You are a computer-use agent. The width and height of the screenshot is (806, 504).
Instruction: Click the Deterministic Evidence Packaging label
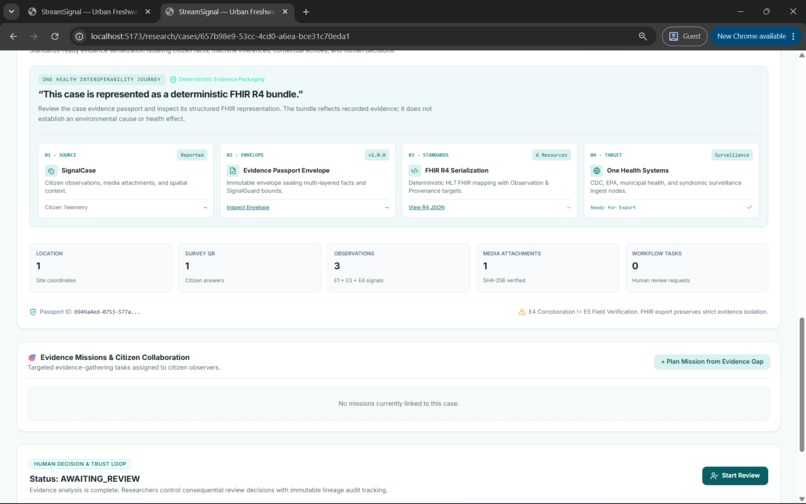click(222, 80)
